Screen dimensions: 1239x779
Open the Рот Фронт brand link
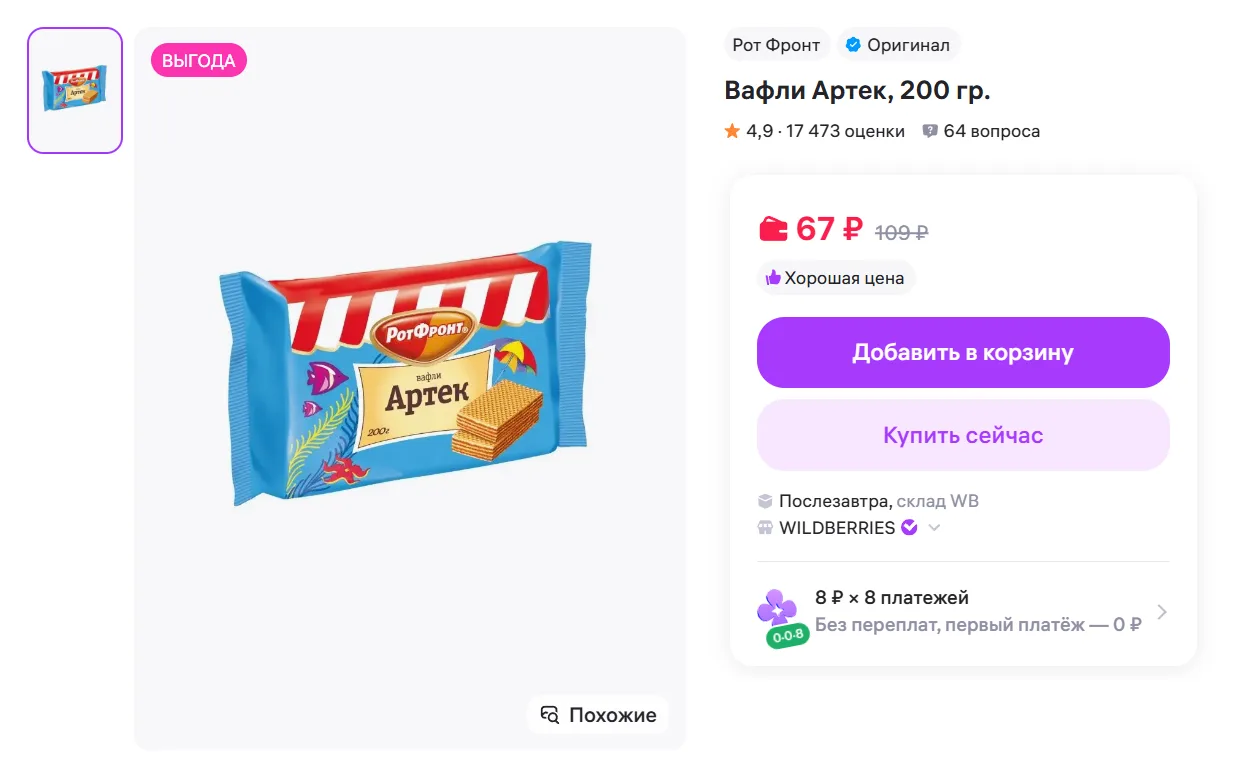tap(776, 45)
